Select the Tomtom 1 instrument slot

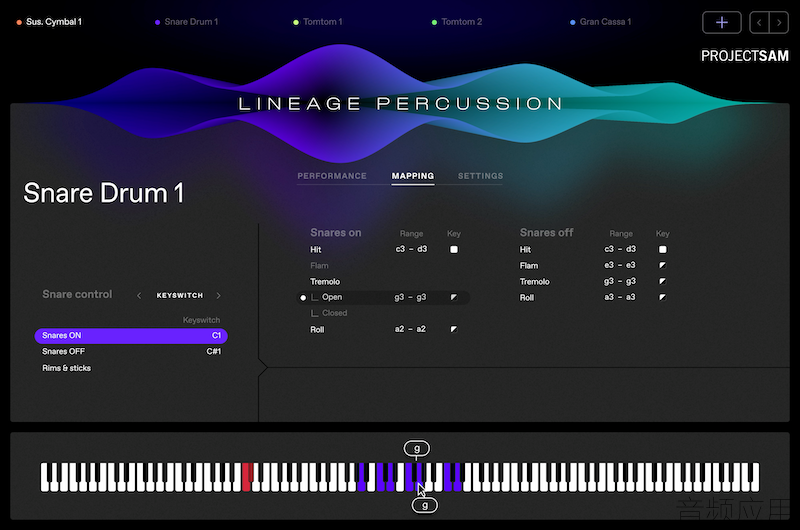[x=318, y=22]
